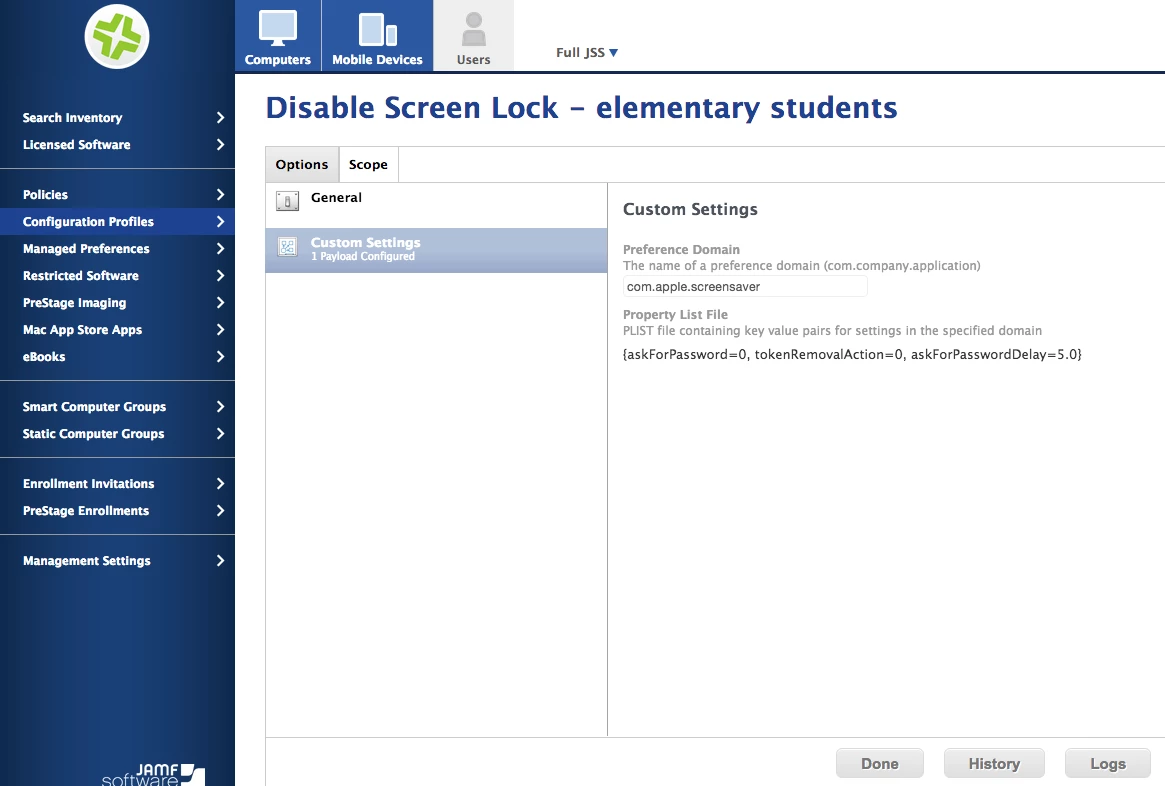Open Search Inventory menu item

pyautogui.click(x=73, y=117)
